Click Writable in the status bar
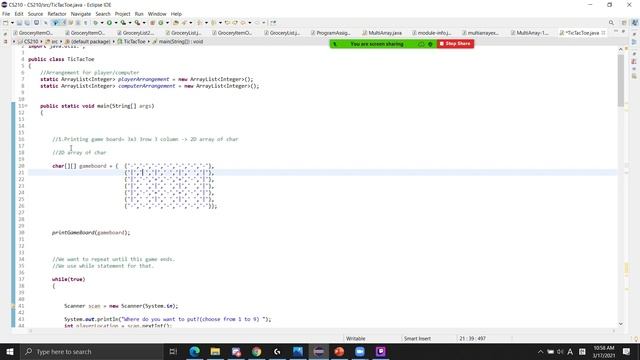This screenshot has height=360, width=640. click(x=356, y=338)
